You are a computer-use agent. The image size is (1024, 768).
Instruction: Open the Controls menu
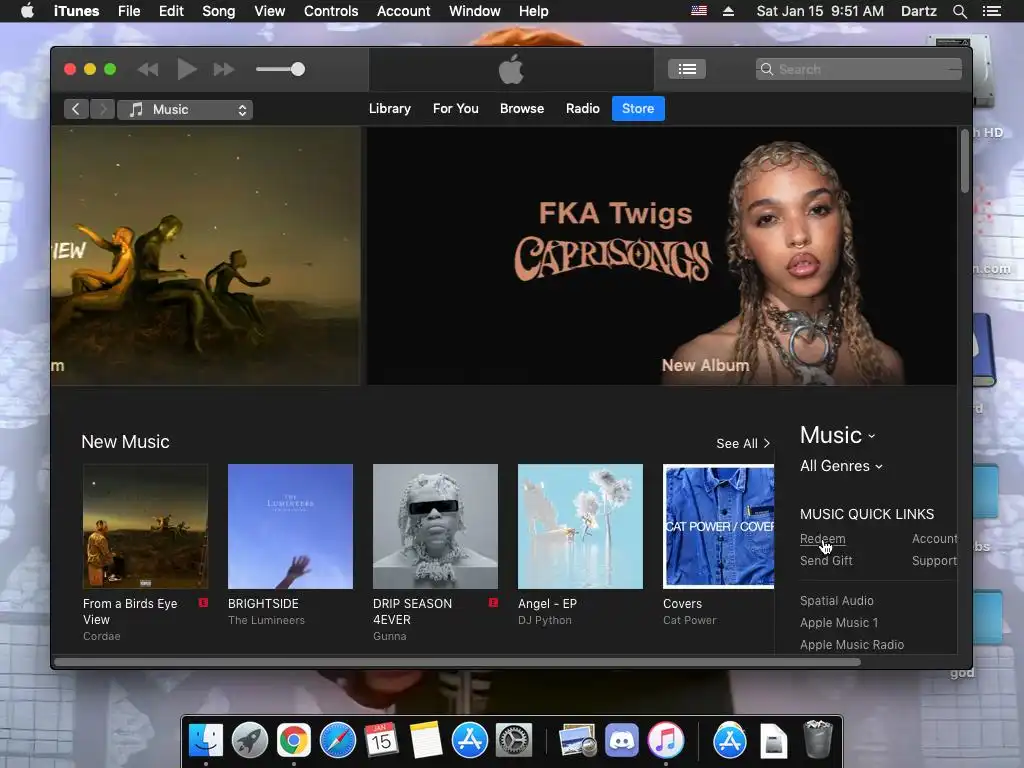(x=331, y=11)
